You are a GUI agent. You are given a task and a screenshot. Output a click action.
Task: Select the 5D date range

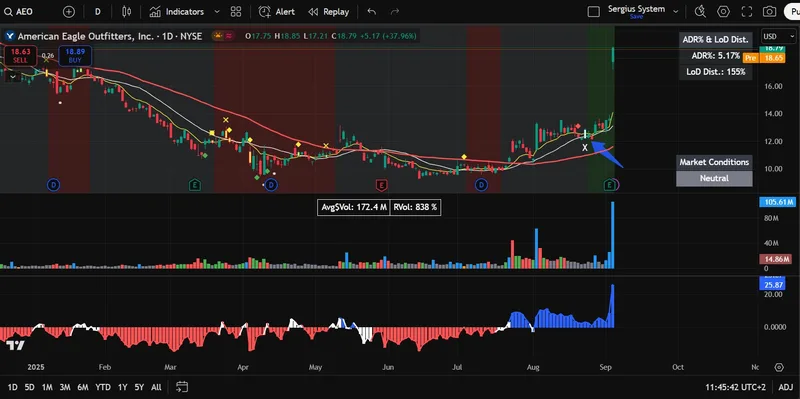(x=30, y=387)
